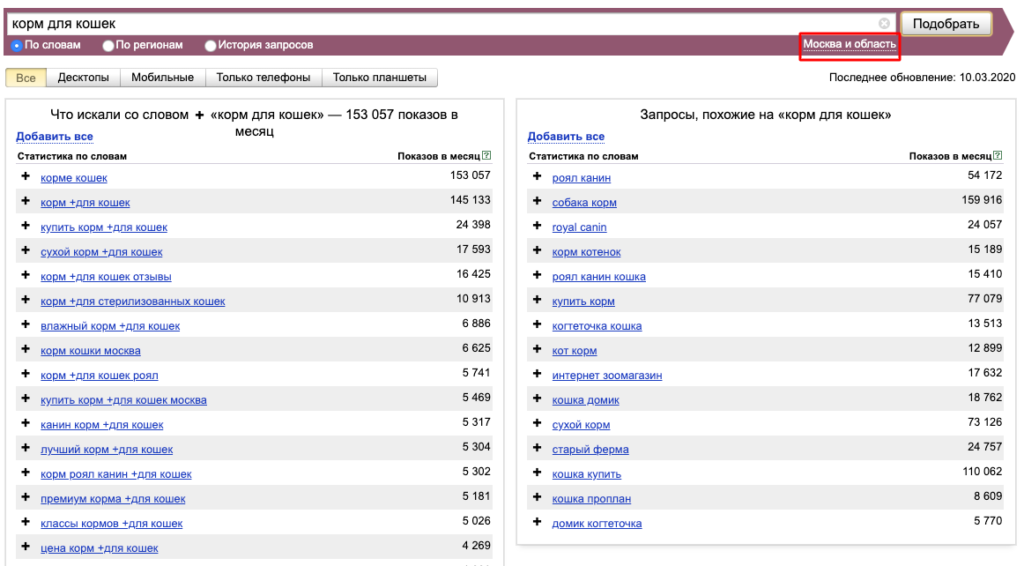1024x566 pixels.
Task: Switch to the 'Все' devices tab
Action: coord(26,78)
